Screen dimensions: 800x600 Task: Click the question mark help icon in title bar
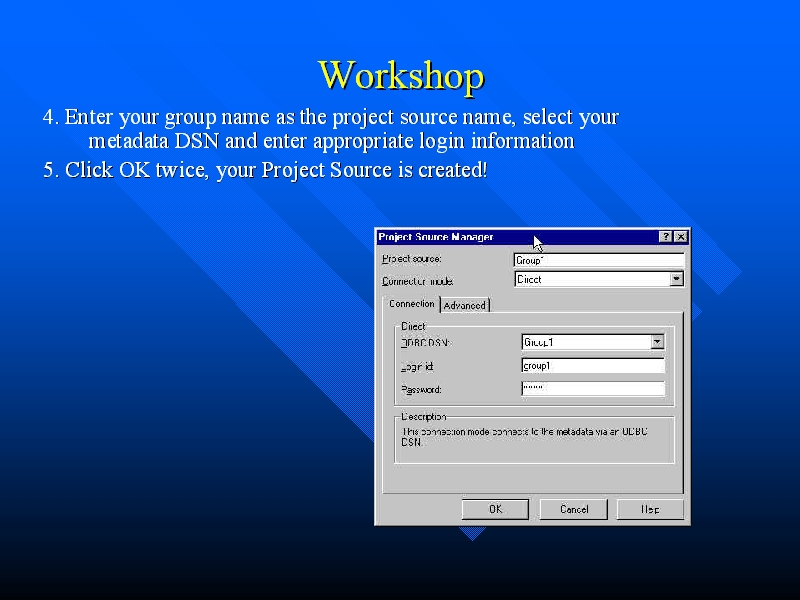point(666,237)
